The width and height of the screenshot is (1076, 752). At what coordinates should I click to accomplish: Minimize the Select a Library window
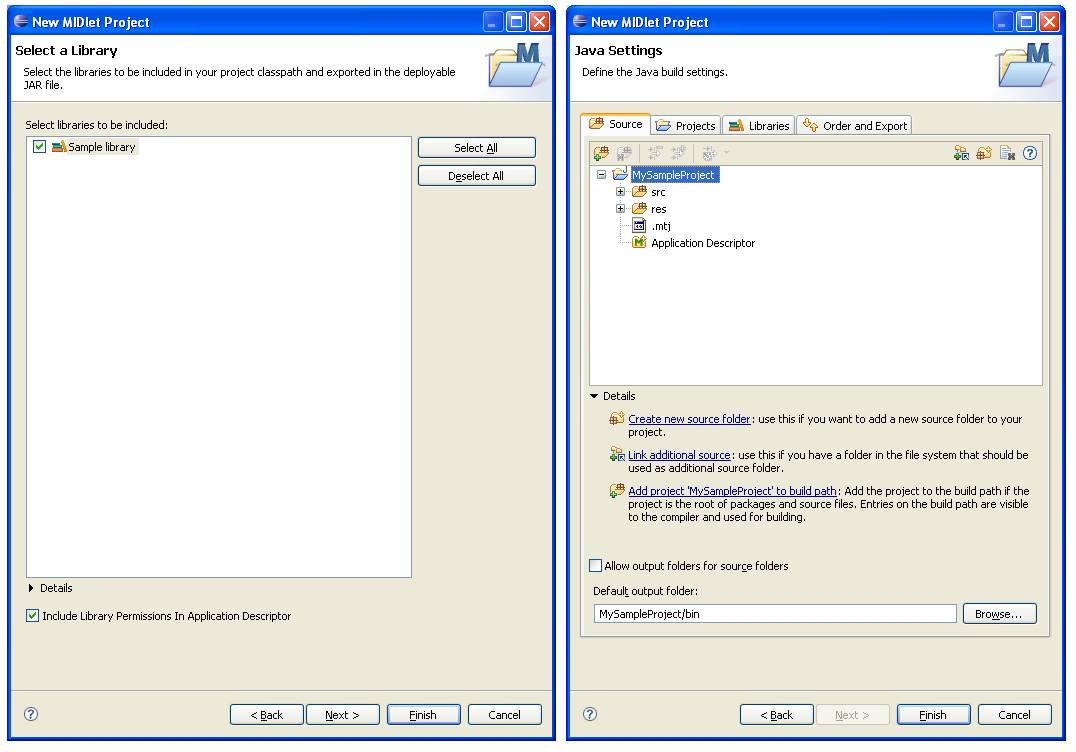click(493, 21)
